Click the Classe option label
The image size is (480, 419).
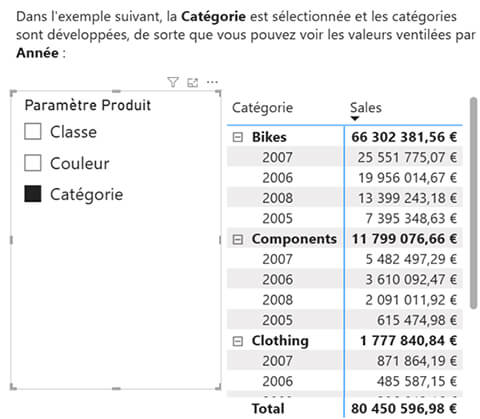click(x=73, y=132)
